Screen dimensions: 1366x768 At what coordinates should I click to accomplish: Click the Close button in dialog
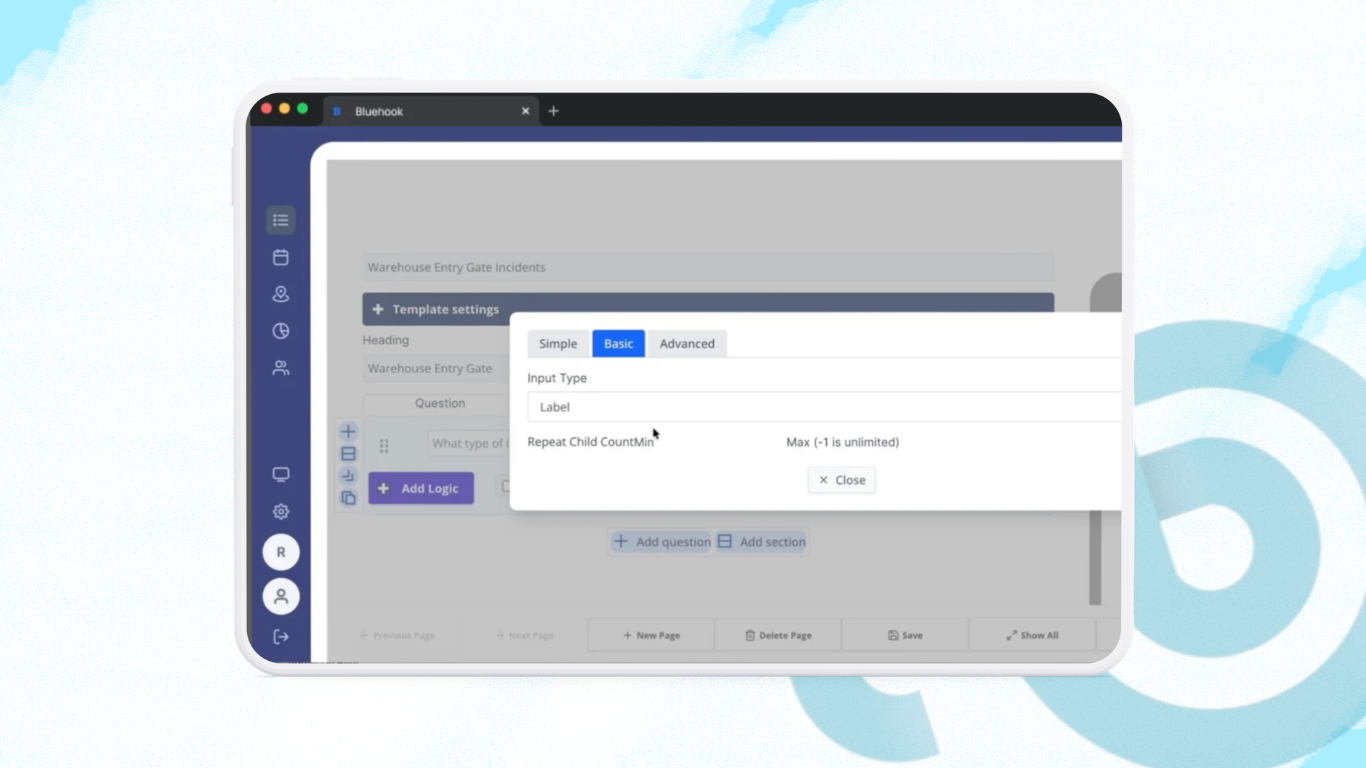(842, 480)
